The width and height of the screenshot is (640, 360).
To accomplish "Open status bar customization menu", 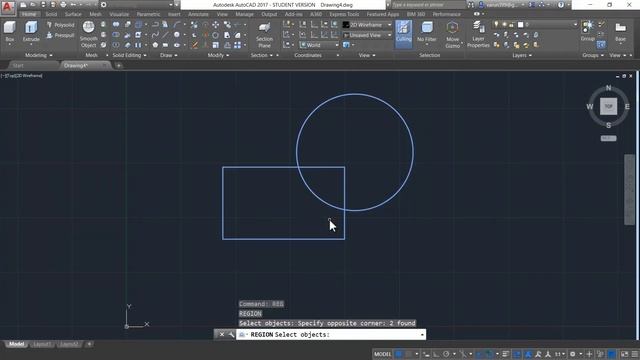I will coord(635,354).
